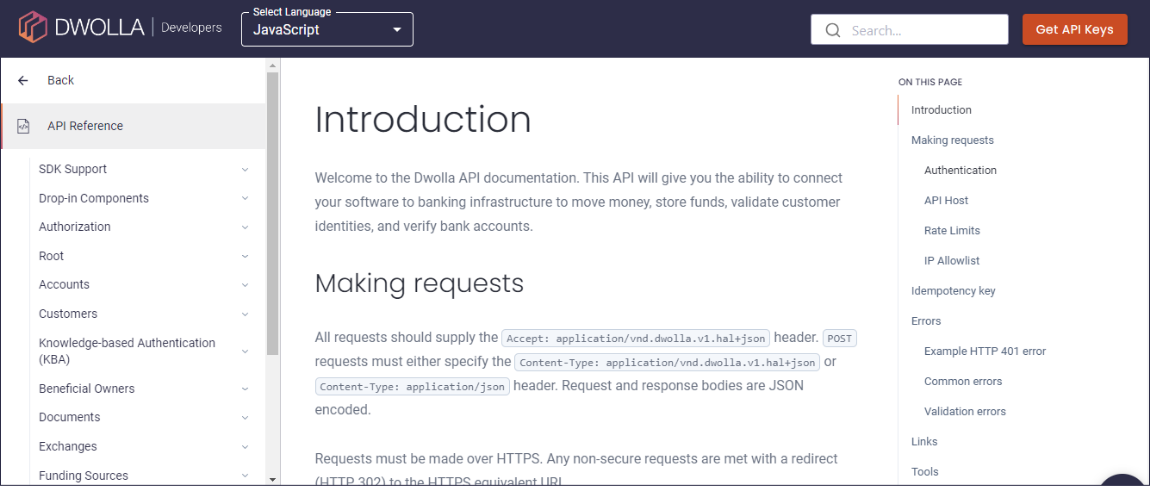Click the Get API Keys button
The image size is (1150, 486).
click(x=1074, y=29)
